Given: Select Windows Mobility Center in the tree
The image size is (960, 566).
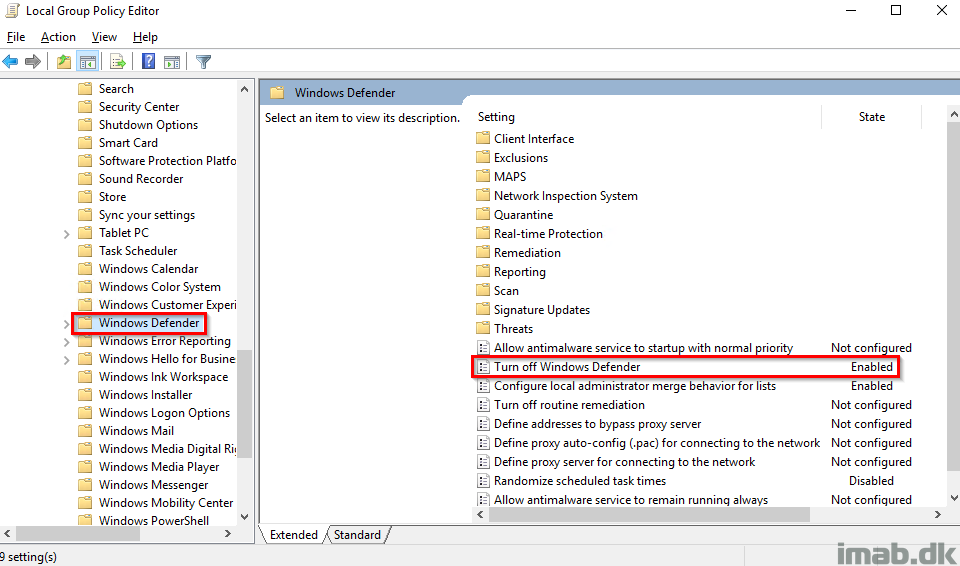Looking at the screenshot, I should click(166, 503).
